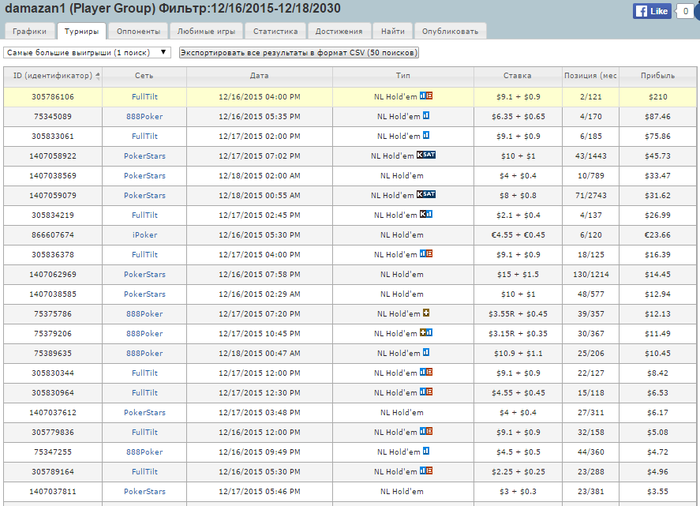Select tournament ID 1407038585
This screenshot has height=506, width=700.
coord(53,294)
